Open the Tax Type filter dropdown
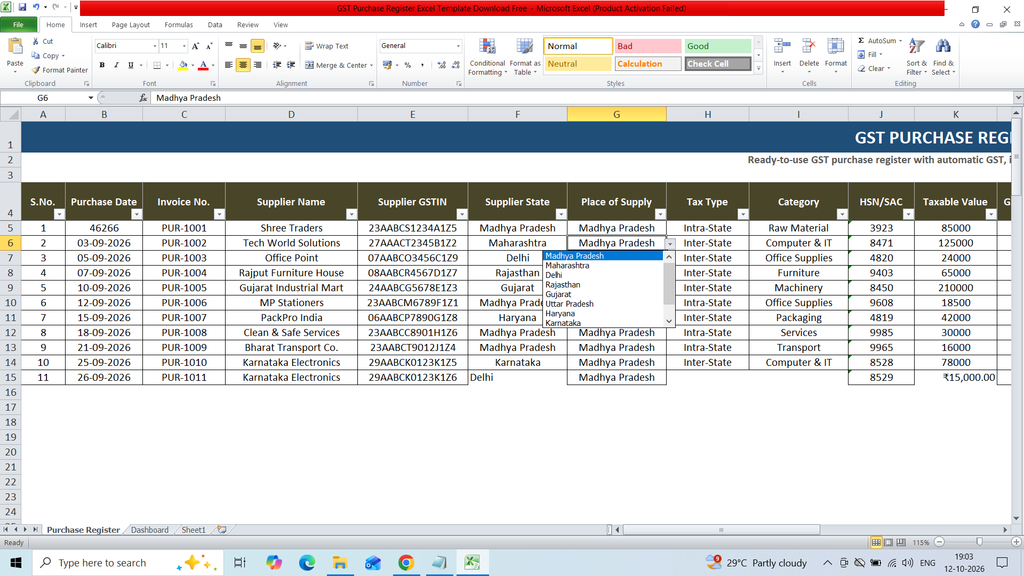1024x576 pixels. 743,214
